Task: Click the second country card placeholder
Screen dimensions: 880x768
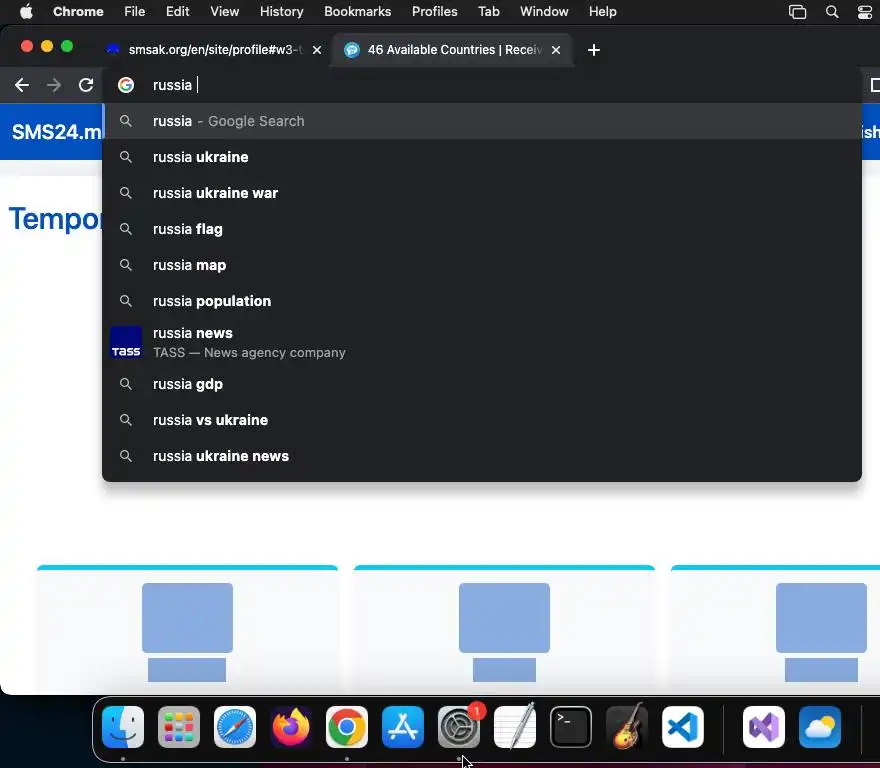Action: (504, 630)
